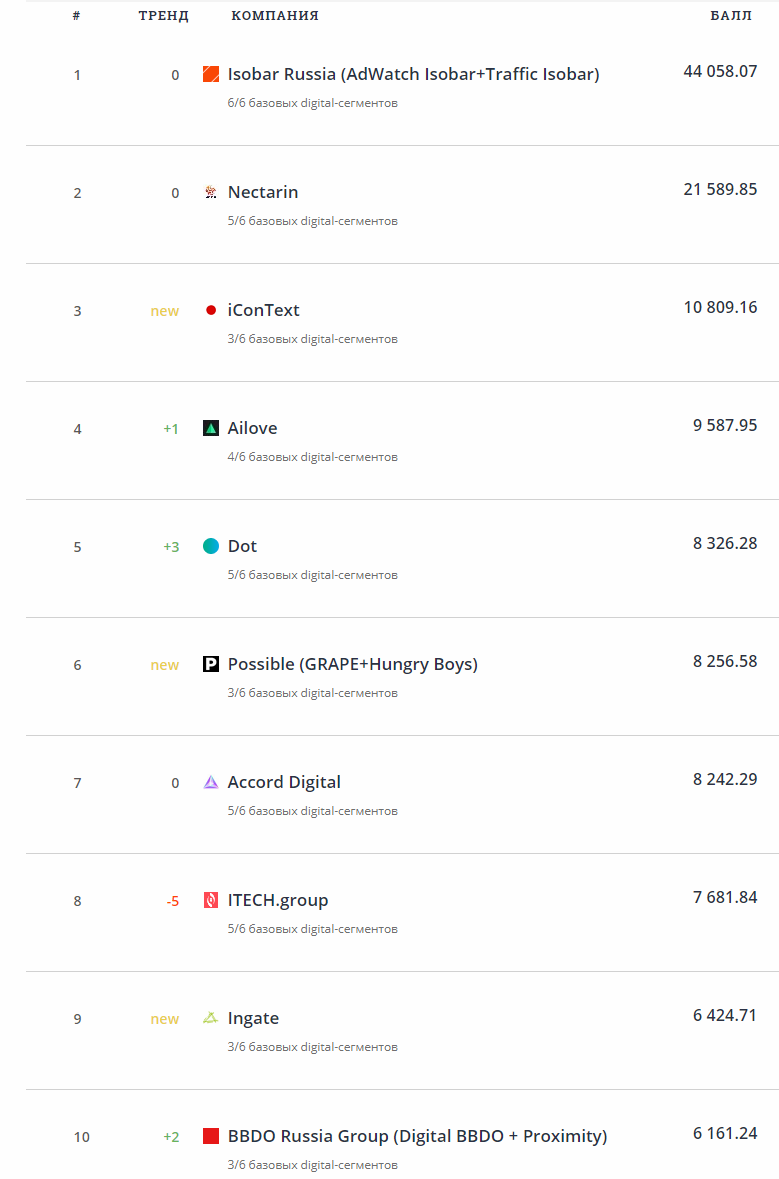
Task: Click the 44 058.07 score value
Action: click(x=720, y=72)
